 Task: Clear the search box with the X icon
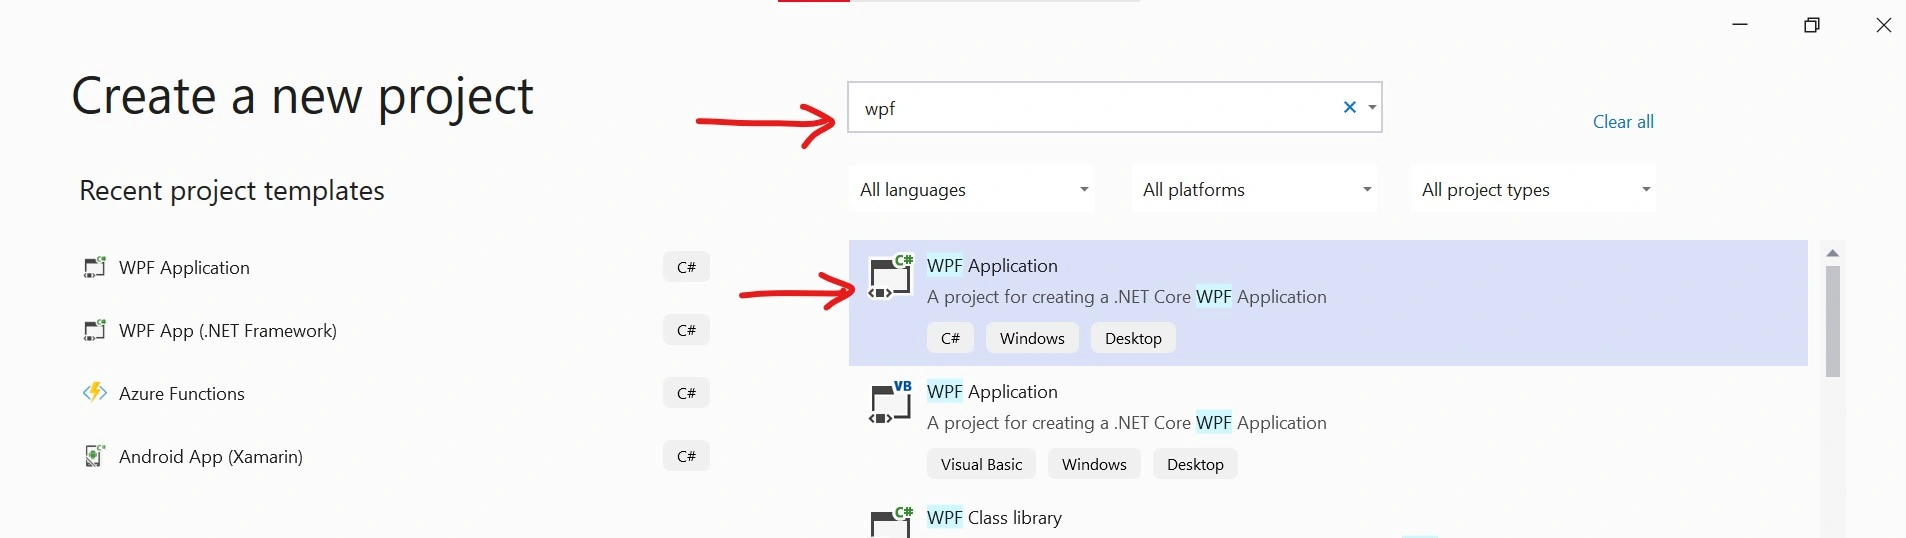click(1349, 107)
